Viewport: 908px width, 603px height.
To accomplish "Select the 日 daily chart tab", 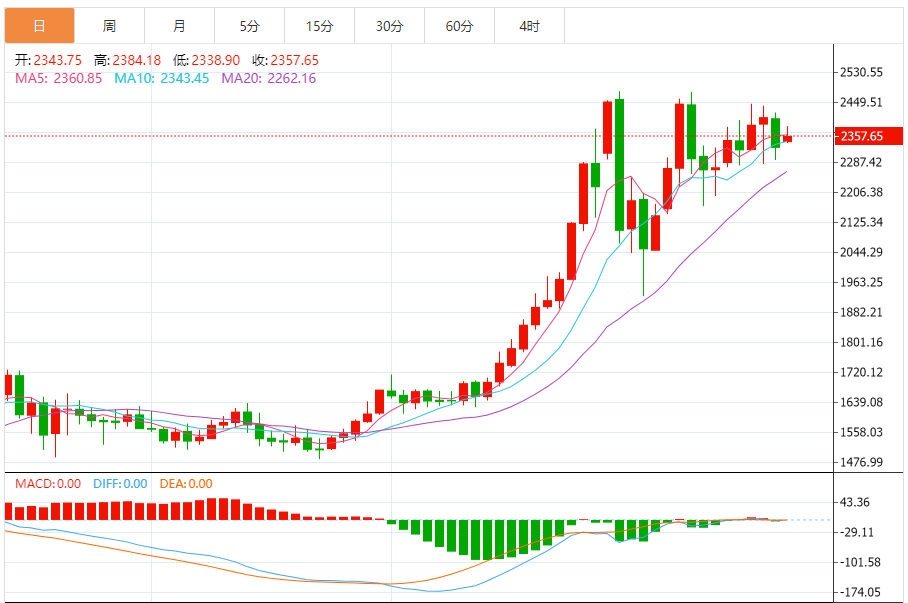I will click(x=39, y=26).
